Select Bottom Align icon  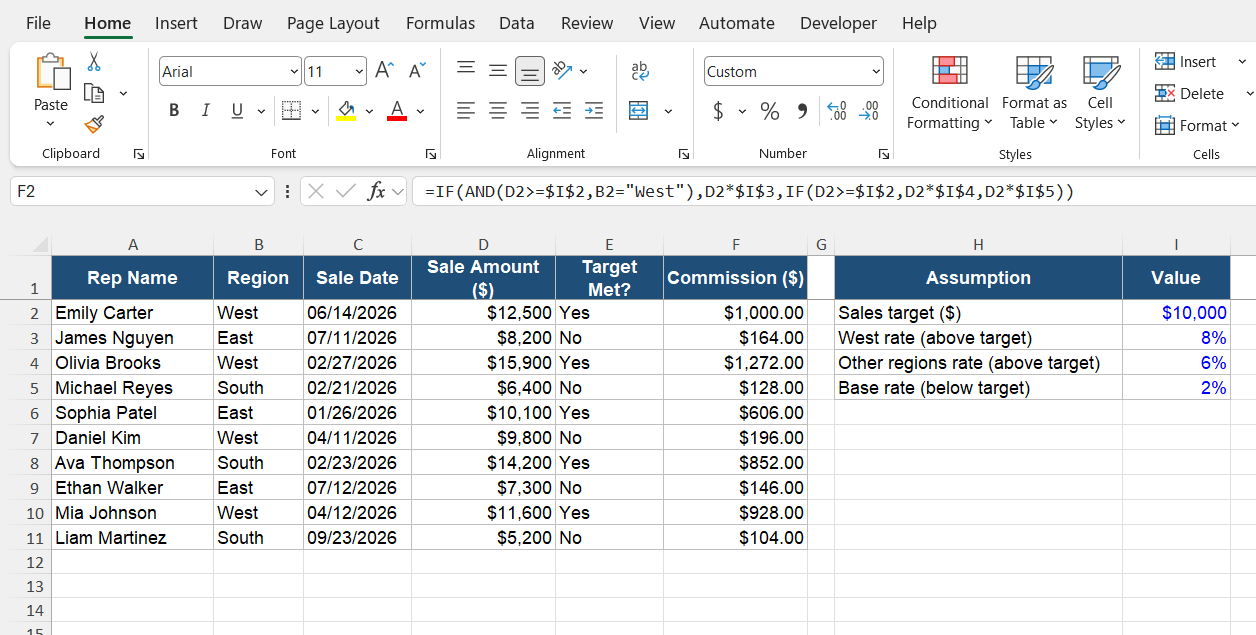tap(530, 71)
